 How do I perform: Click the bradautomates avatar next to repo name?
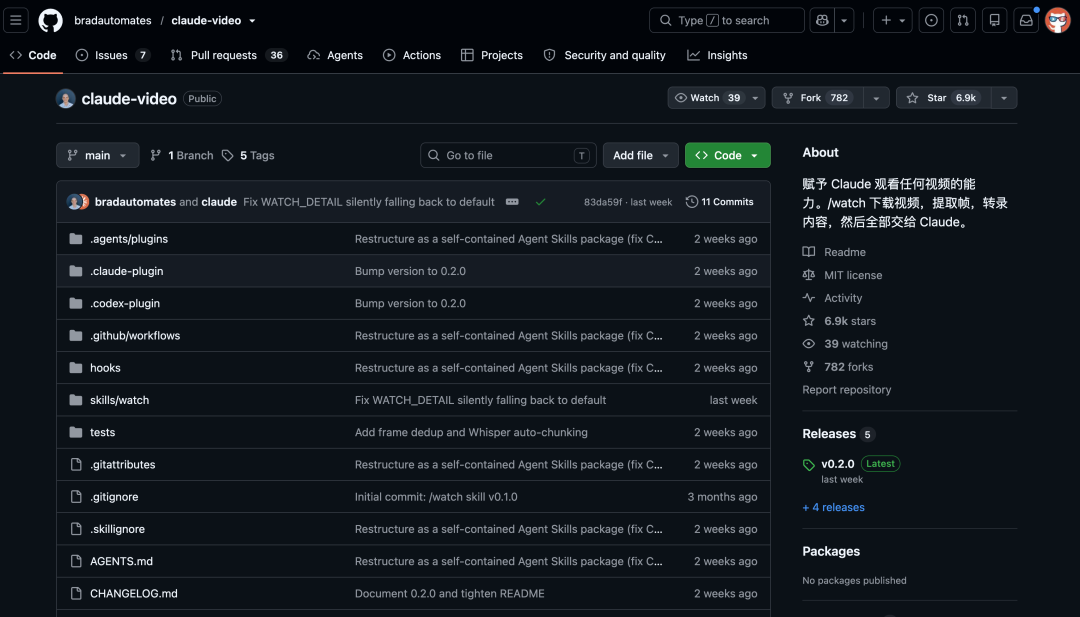[x=65, y=98]
